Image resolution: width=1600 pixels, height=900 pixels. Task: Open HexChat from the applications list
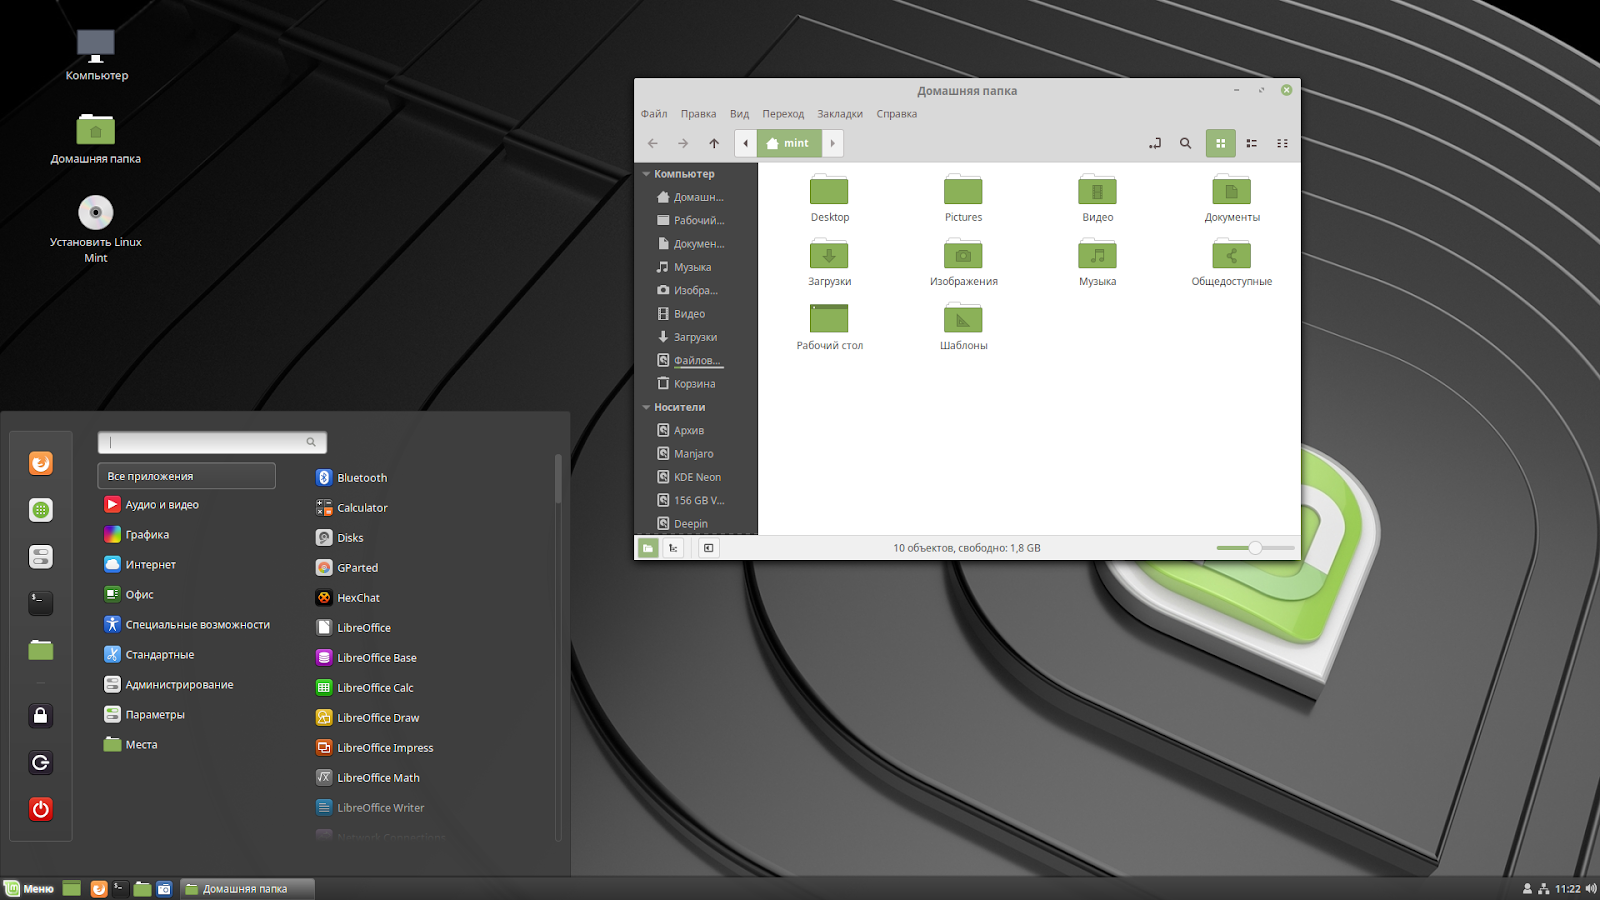pyautogui.click(x=358, y=597)
